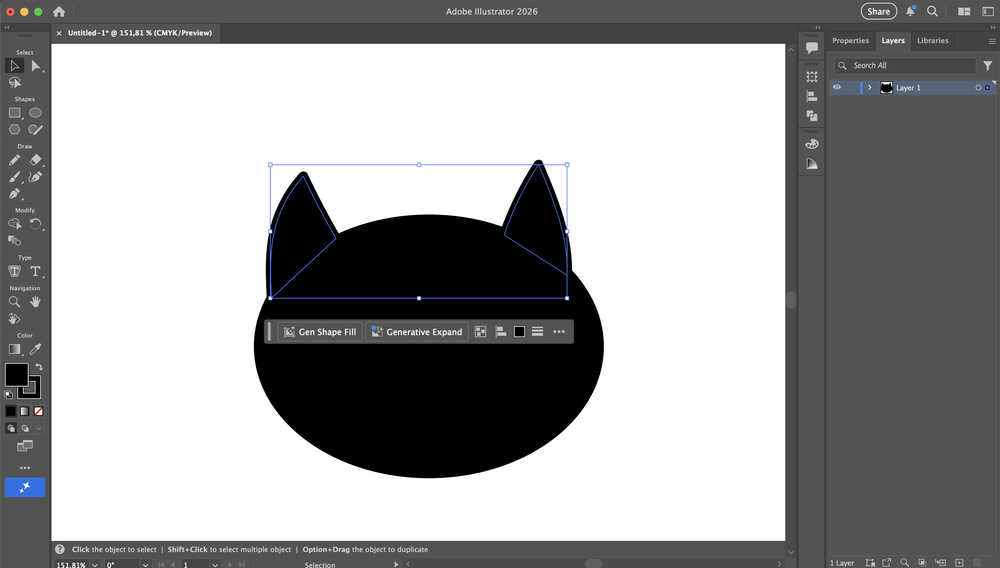1000x568 pixels.
Task: Open the Pathfinder panel icon
Action: (812, 115)
